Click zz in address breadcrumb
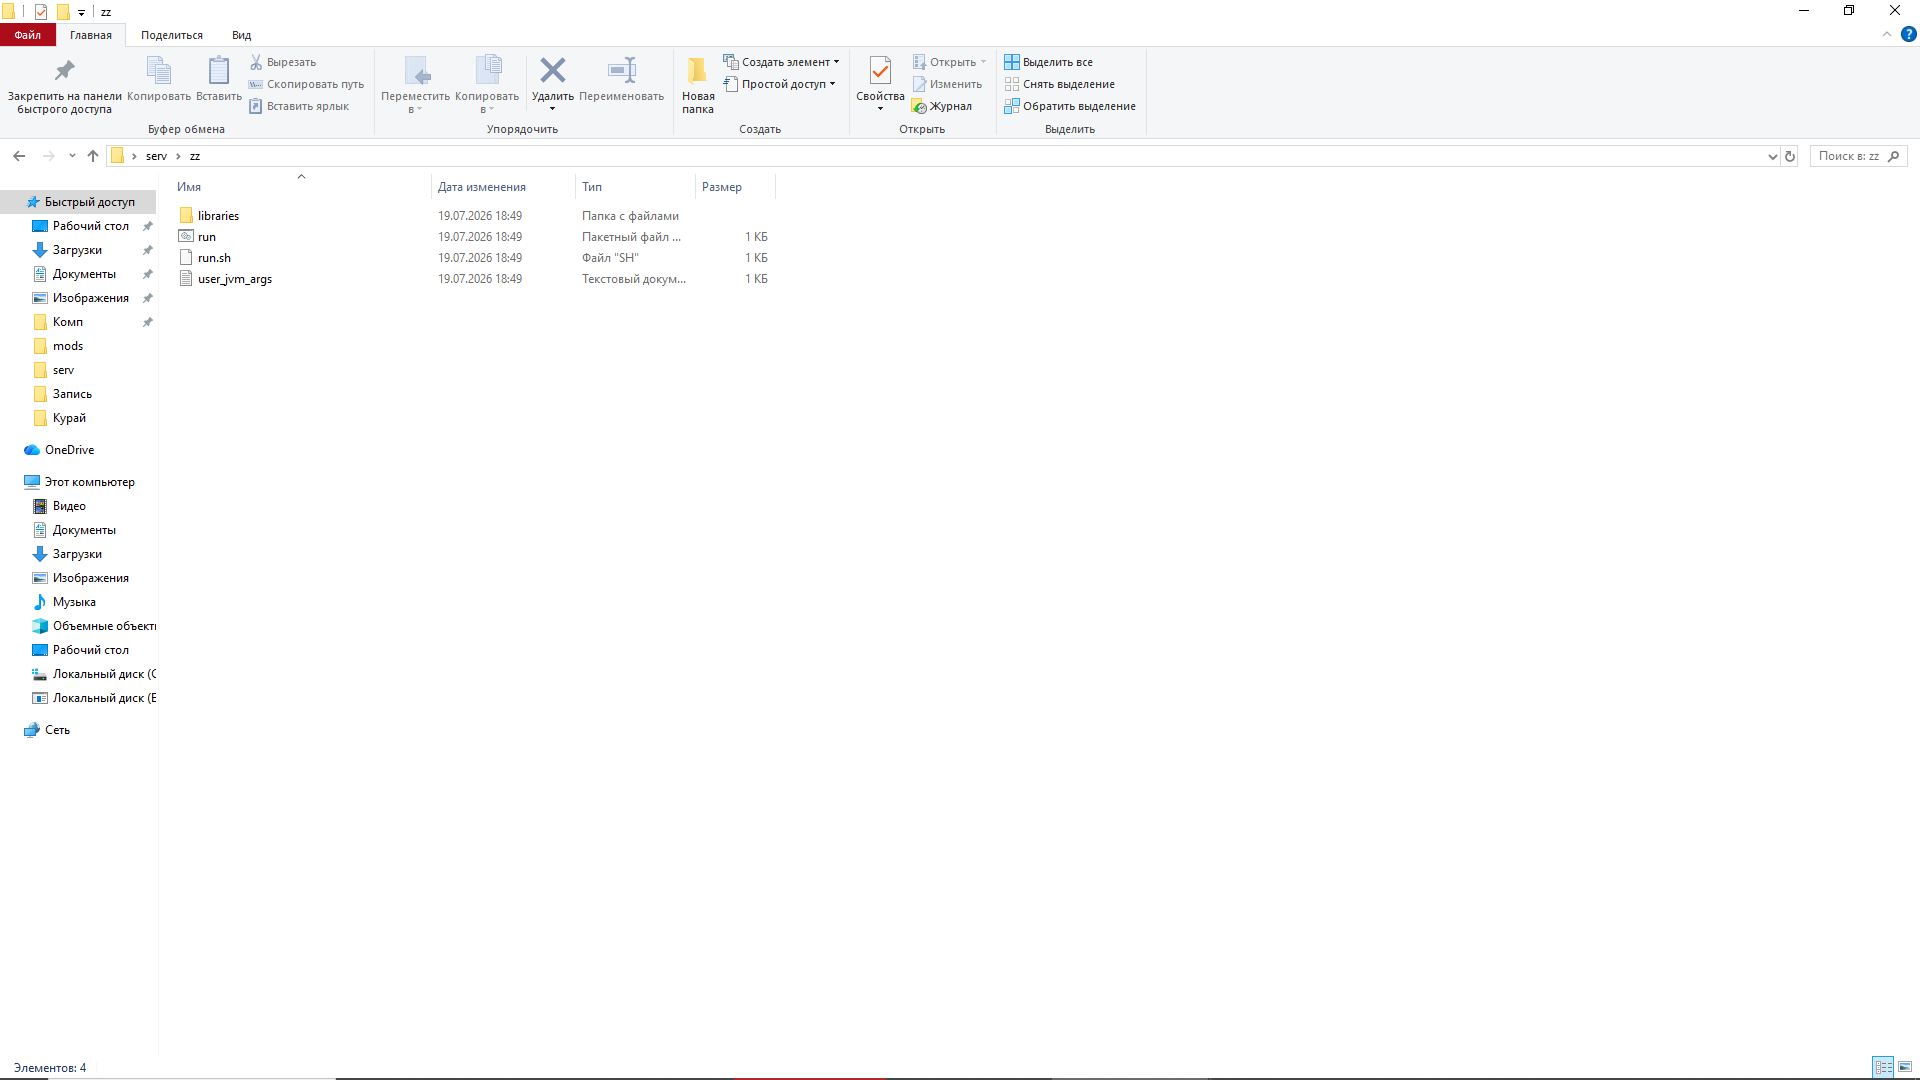Image resolution: width=1920 pixels, height=1080 pixels. pos(195,156)
